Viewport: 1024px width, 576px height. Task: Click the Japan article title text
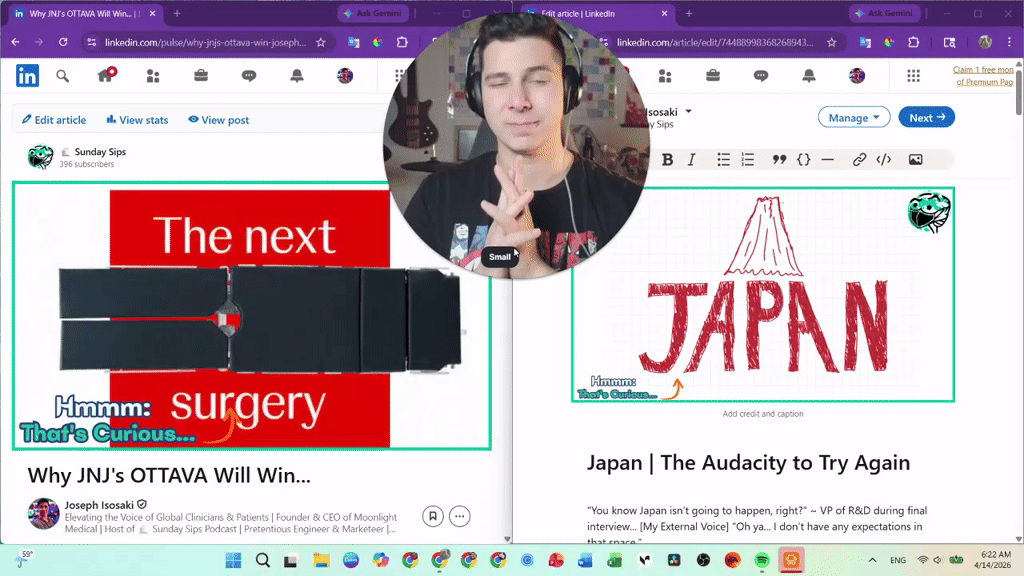point(748,462)
